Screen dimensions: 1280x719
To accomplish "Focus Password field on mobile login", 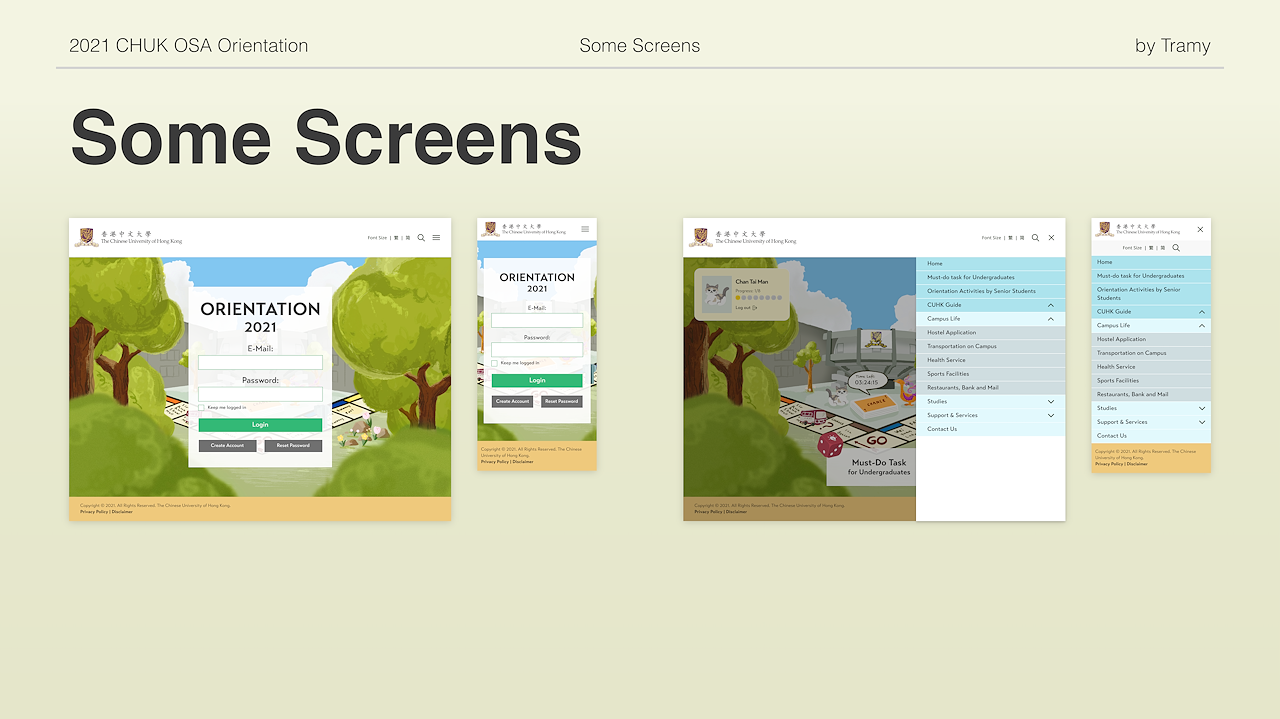I will coord(537,350).
